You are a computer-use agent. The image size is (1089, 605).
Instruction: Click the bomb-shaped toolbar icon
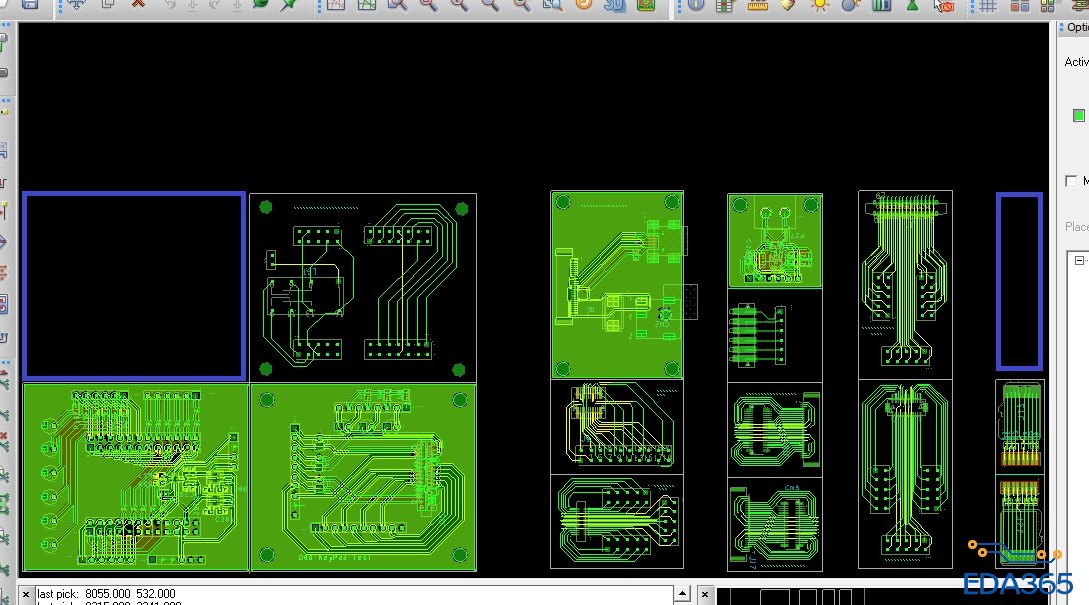pos(850,5)
